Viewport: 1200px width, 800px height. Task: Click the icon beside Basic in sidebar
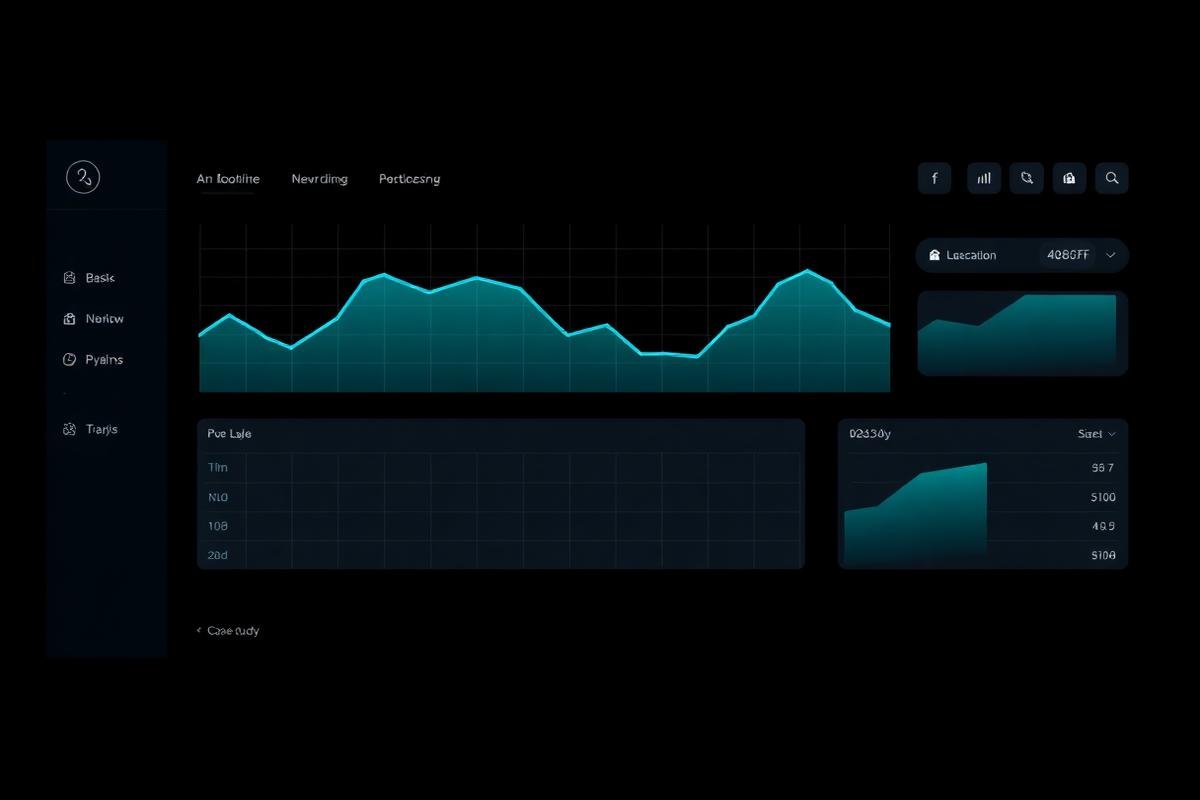click(x=69, y=278)
